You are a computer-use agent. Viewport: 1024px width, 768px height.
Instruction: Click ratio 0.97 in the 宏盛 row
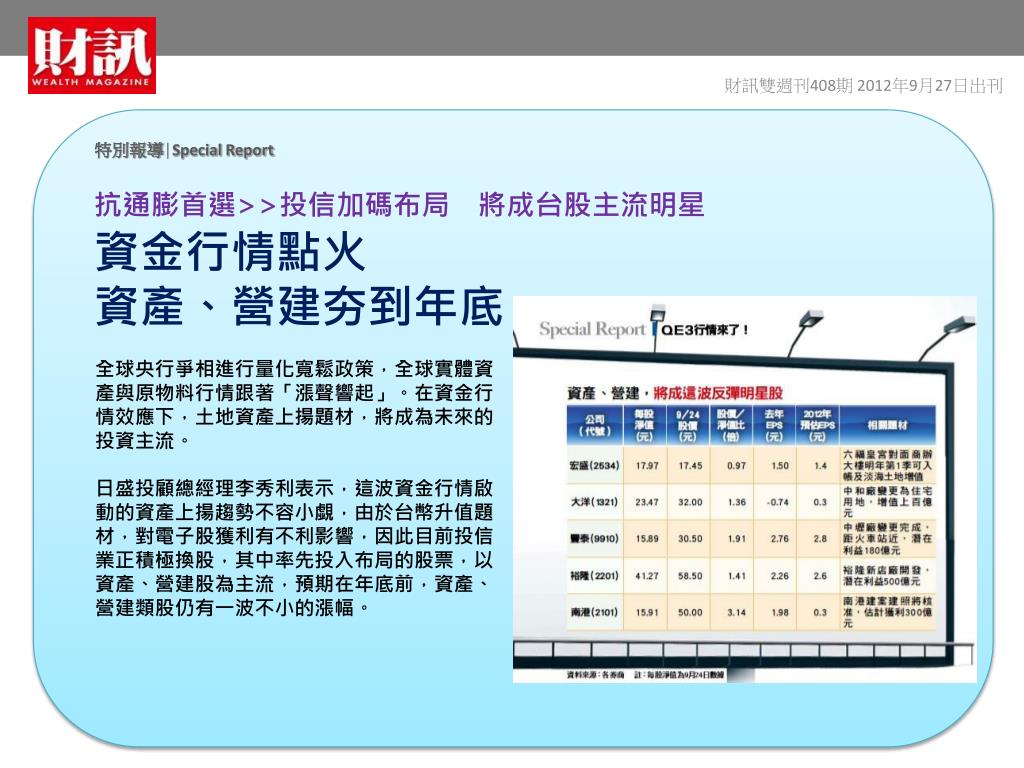pos(737,466)
